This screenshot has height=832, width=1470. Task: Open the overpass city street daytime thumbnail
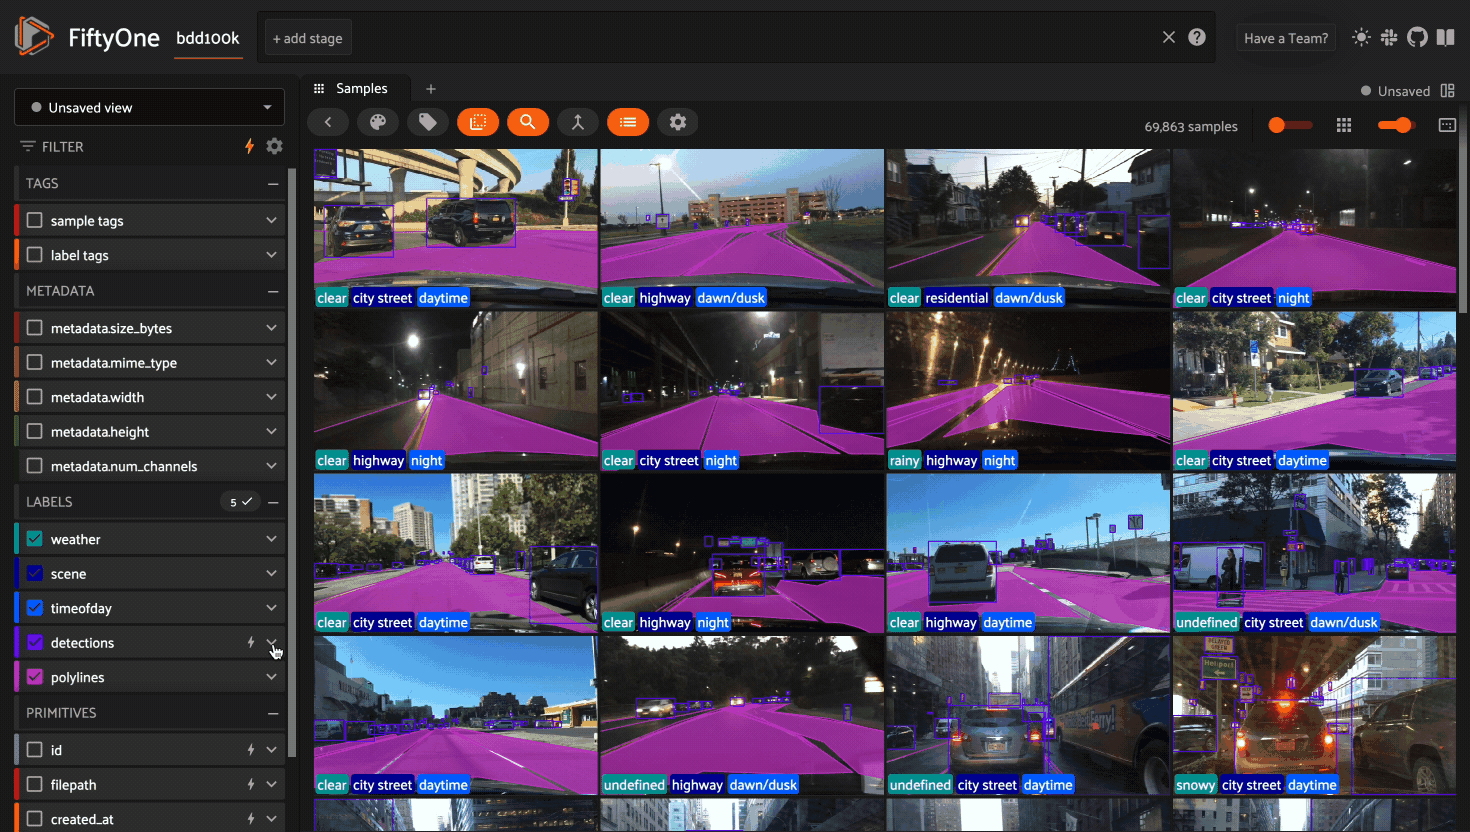[456, 228]
